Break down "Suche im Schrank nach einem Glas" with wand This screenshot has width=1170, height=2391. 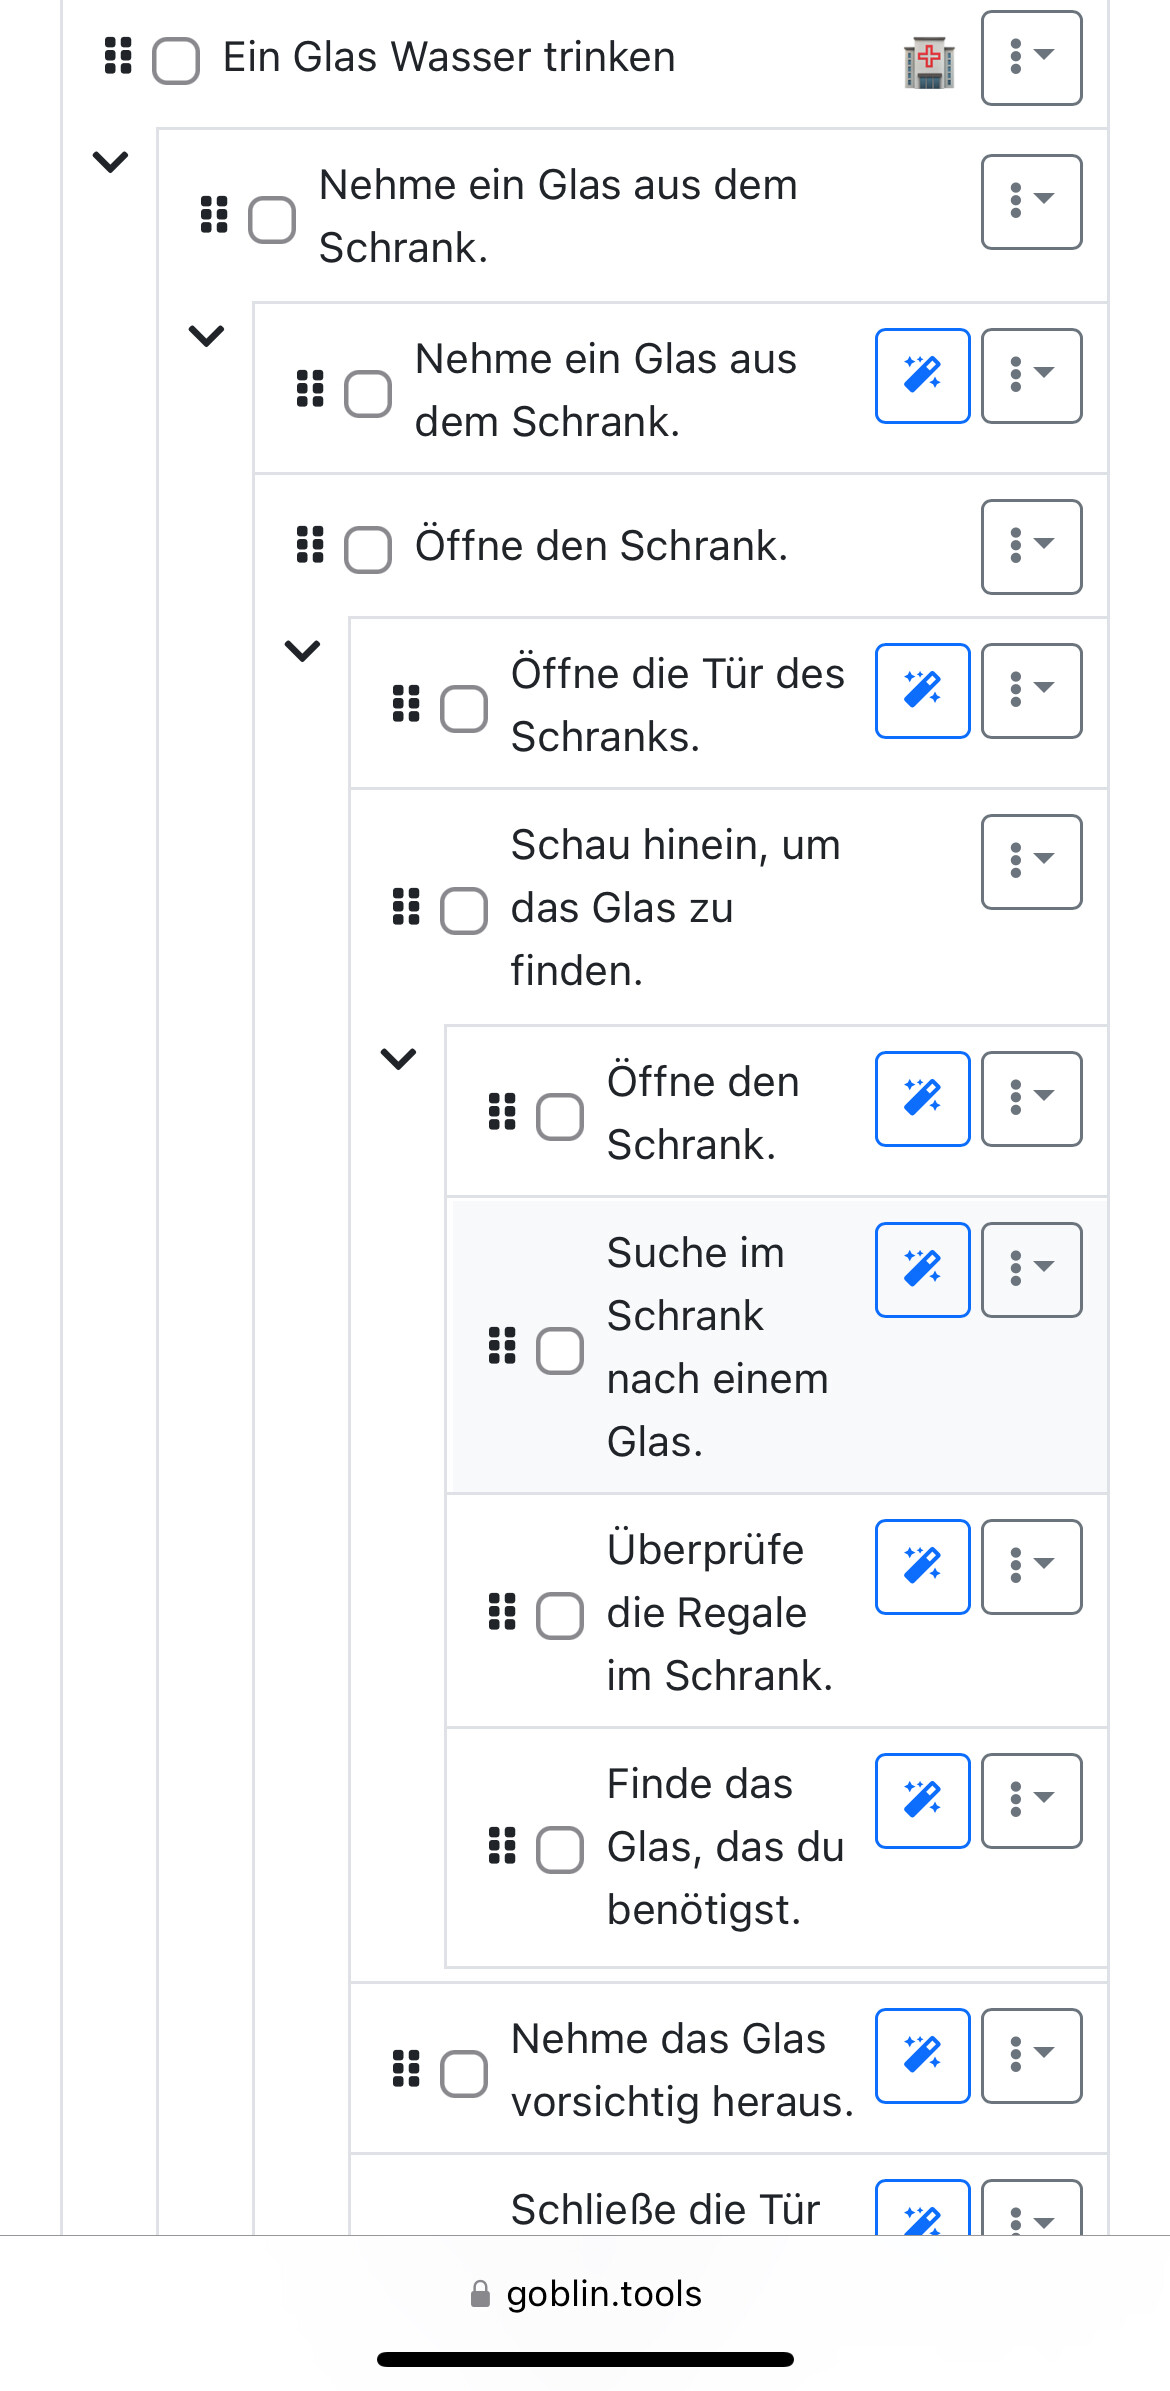922,1270
